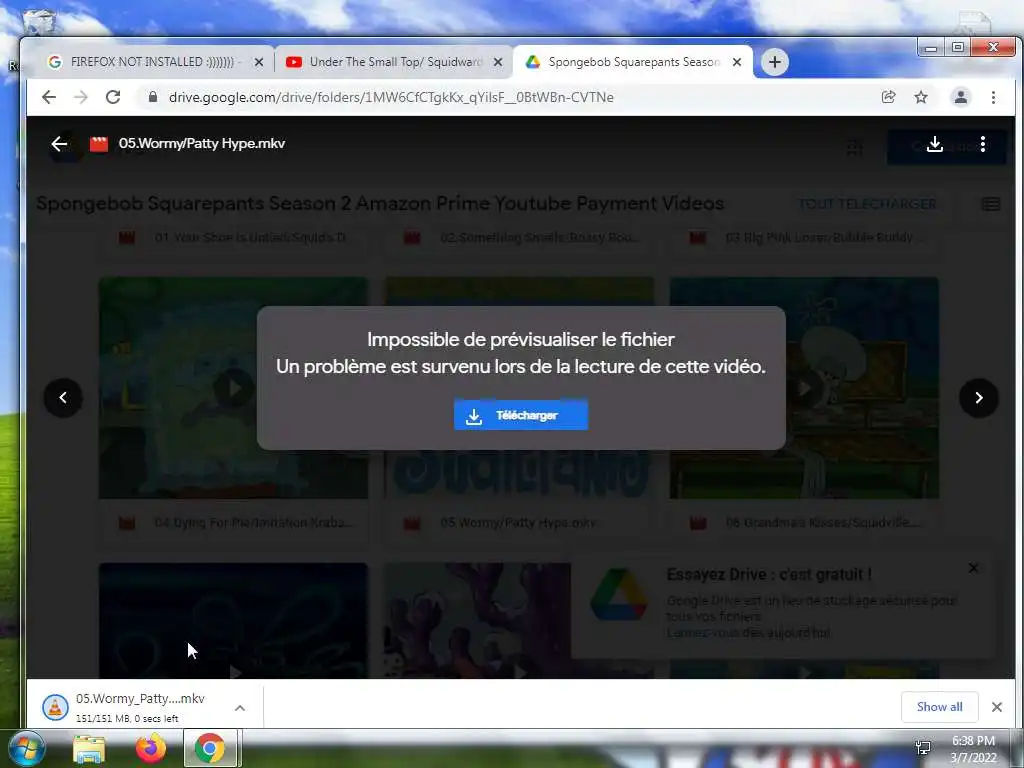This screenshot has height=768, width=1024.
Task: Click Show all downloads button
Action: [x=939, y=707]
